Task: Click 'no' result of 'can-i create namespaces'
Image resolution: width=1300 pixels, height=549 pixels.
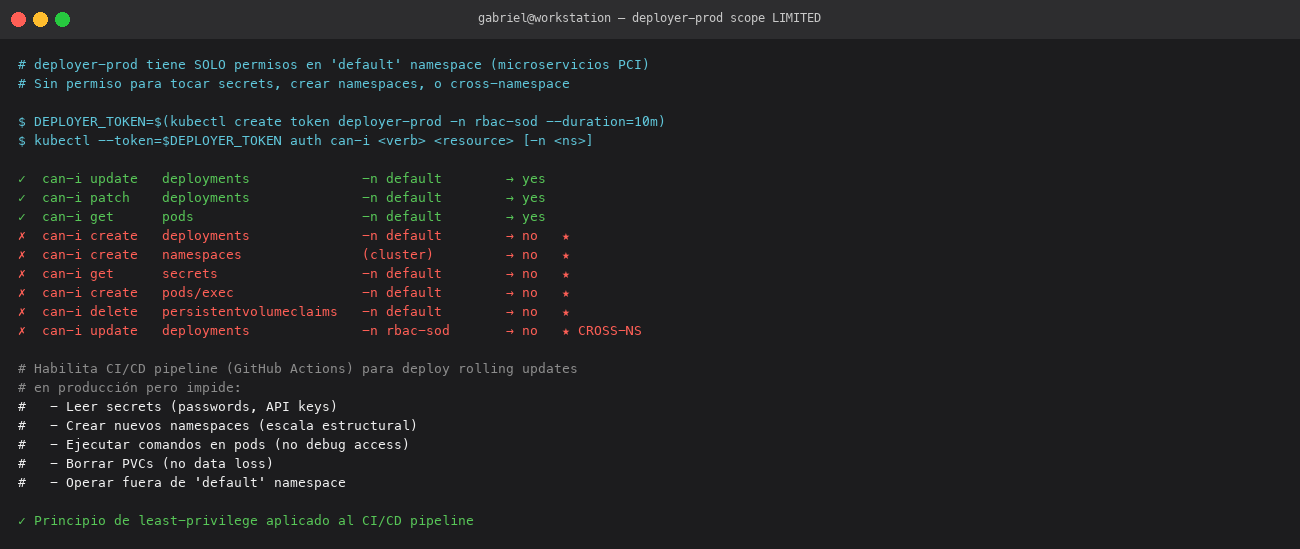Action: click(x=530, y=255)
